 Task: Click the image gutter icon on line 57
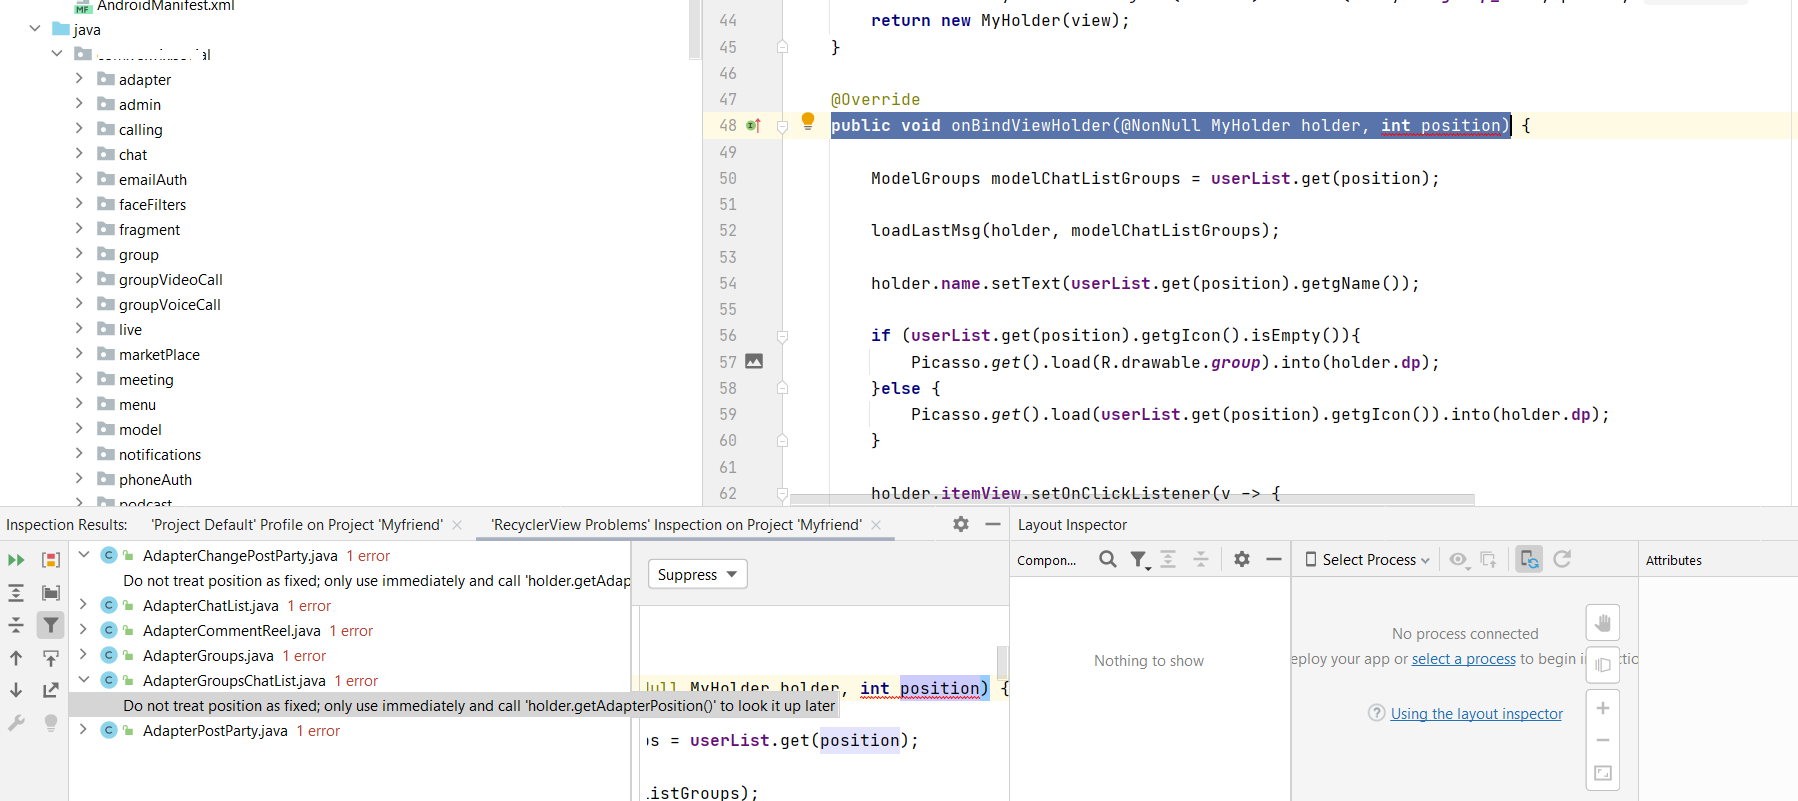754,362
